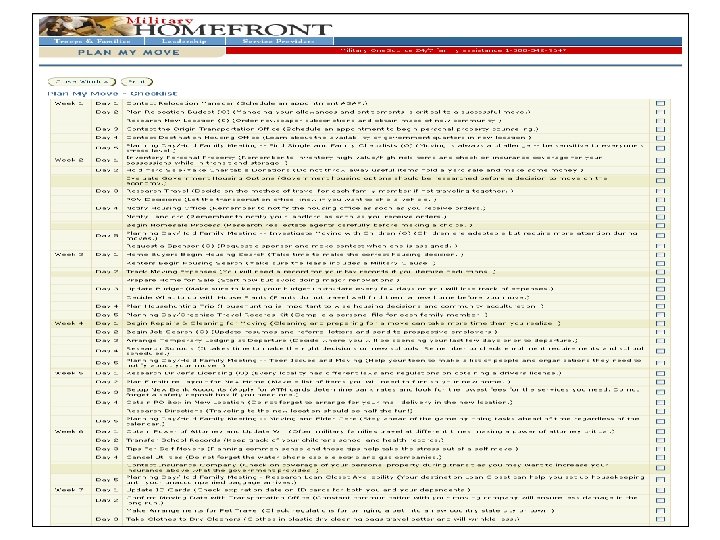Click the Week 1 row label
720x540 pixels.
69,103
